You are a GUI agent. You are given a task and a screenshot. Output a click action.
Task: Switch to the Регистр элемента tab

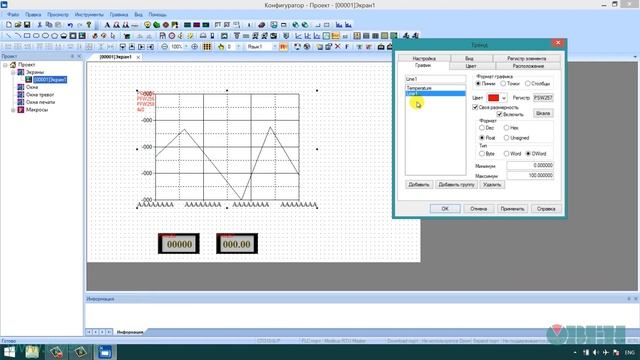point(527,58)
